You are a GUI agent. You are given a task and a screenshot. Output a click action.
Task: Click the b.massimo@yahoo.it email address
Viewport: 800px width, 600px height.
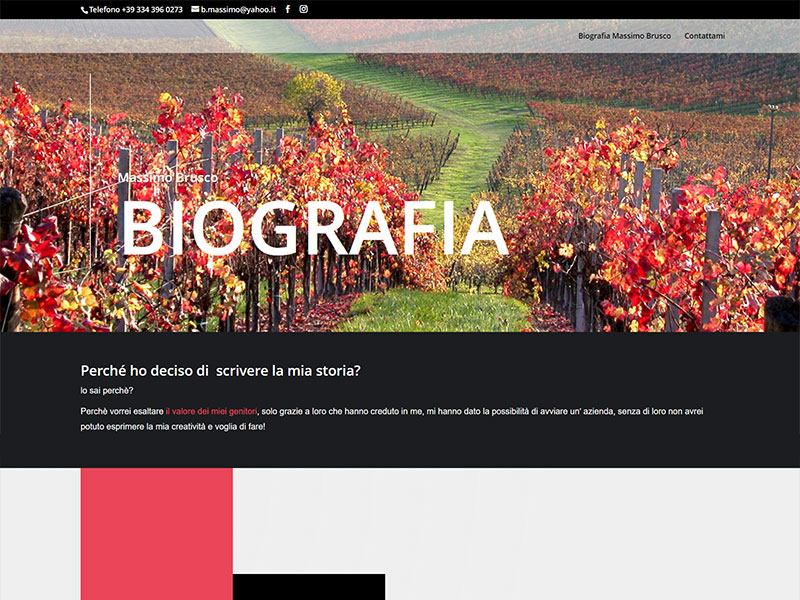point(238,10)
